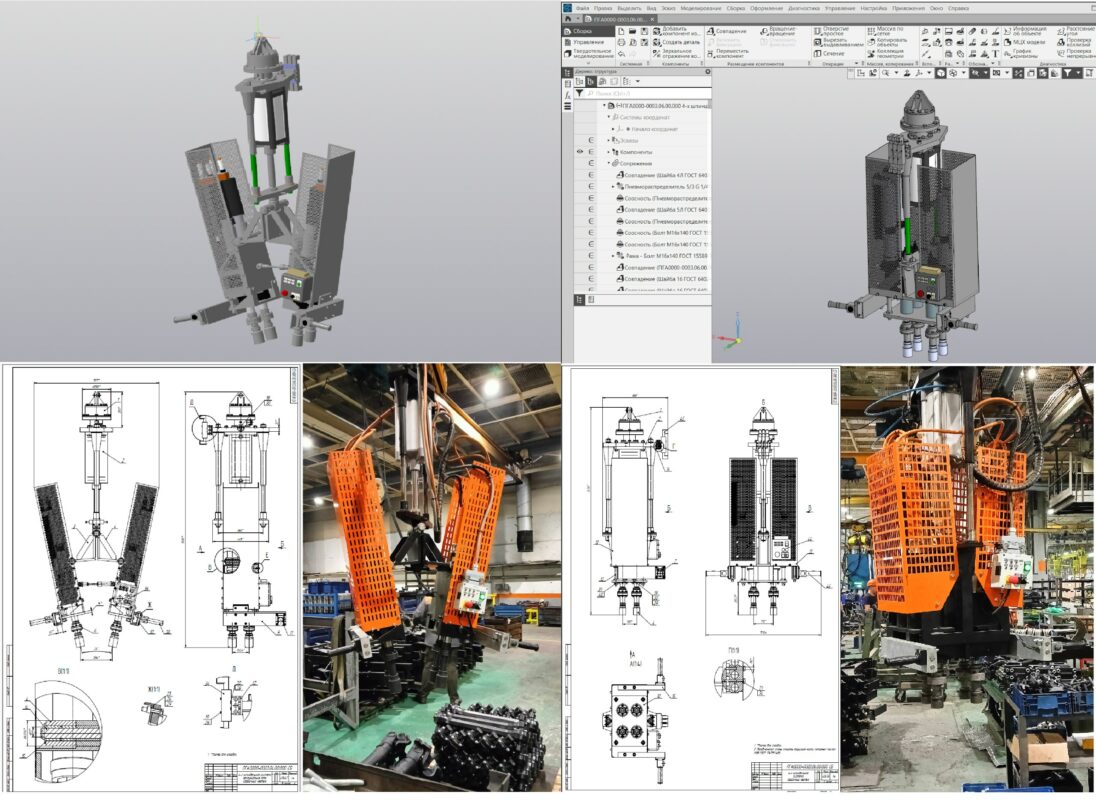Click the Копировать объекты command
Image resolution: width=1096 pixels, height=800 pixels.
tap(886, 43)
